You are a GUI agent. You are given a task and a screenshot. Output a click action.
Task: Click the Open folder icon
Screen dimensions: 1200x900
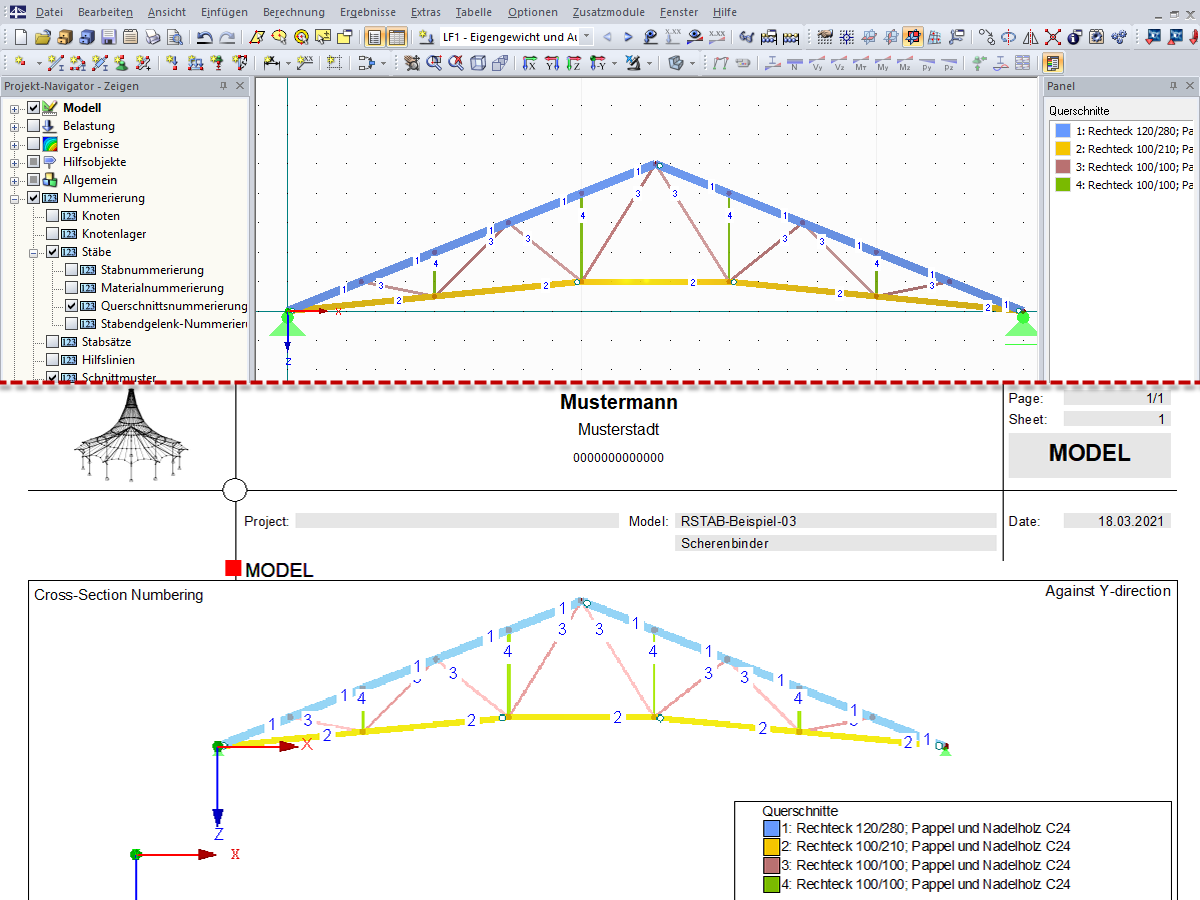(x=43, y=37)
